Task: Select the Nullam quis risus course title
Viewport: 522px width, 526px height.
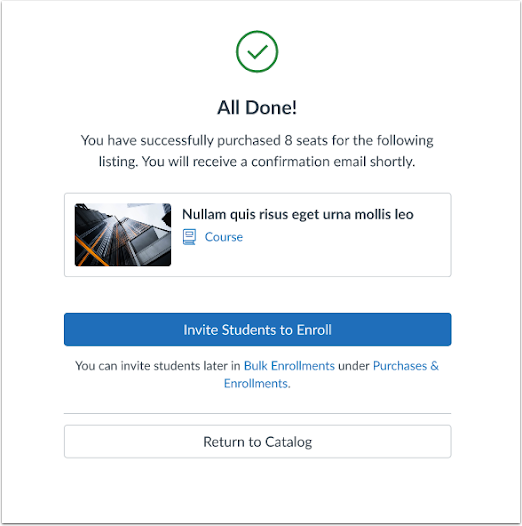Action: (x=298, y=214)
